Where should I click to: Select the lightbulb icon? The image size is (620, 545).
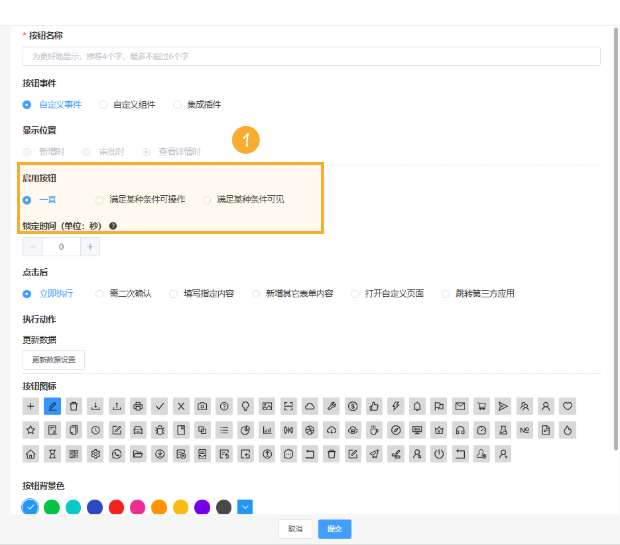(246, 406)
